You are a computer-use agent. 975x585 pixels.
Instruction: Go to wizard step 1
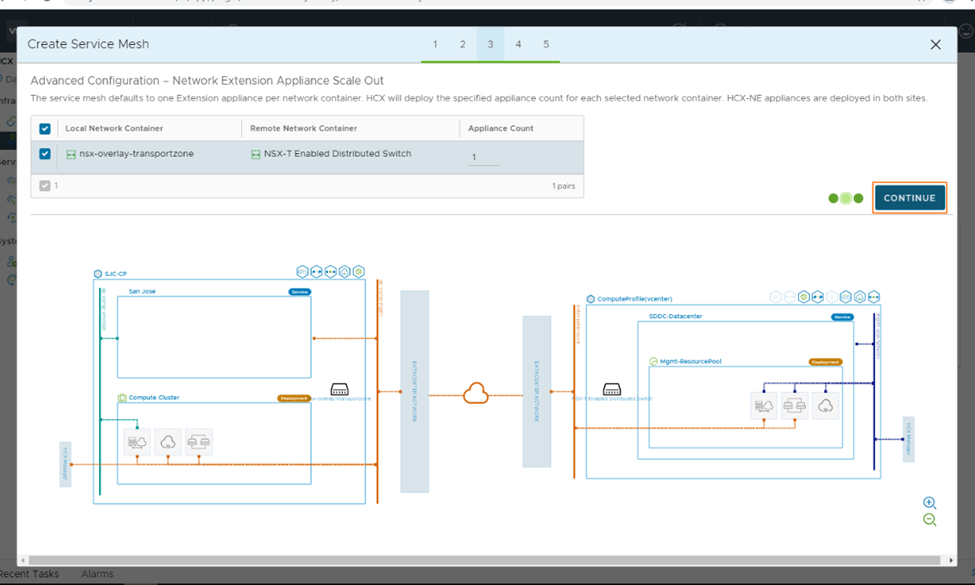point(435,45)
